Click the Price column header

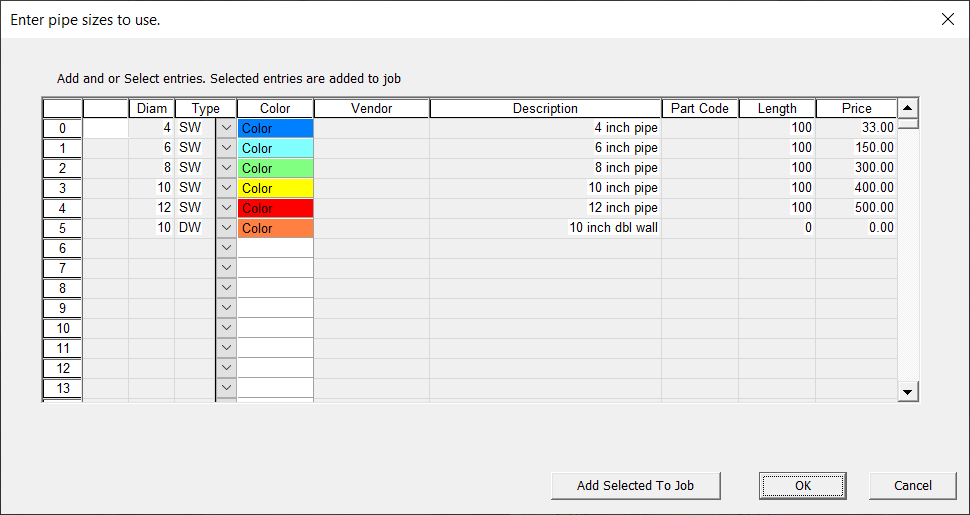(856, 108)
